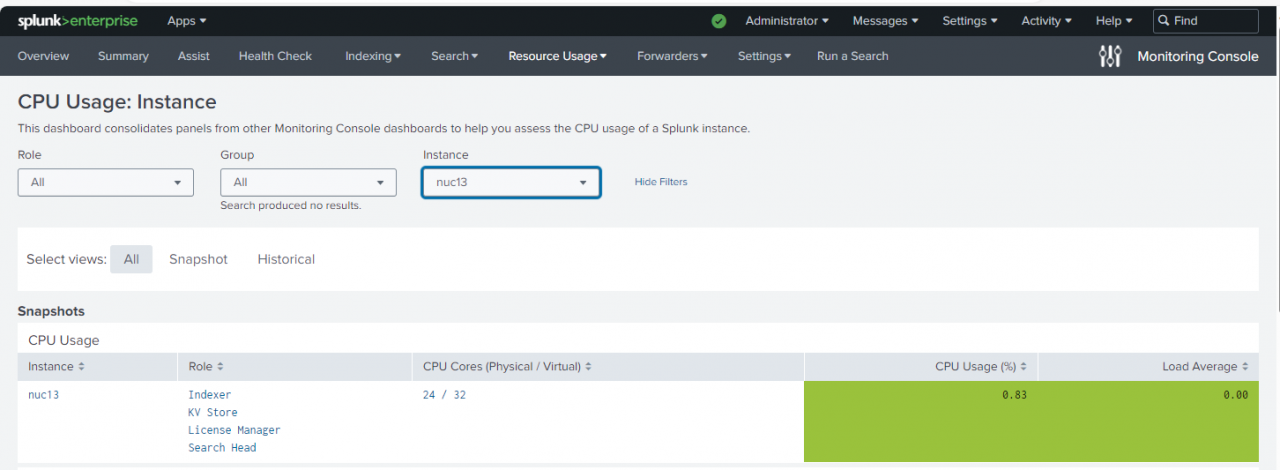
Task: Sort by CPU Usage (%) column arrows
Action: (x=1023, y=367)
